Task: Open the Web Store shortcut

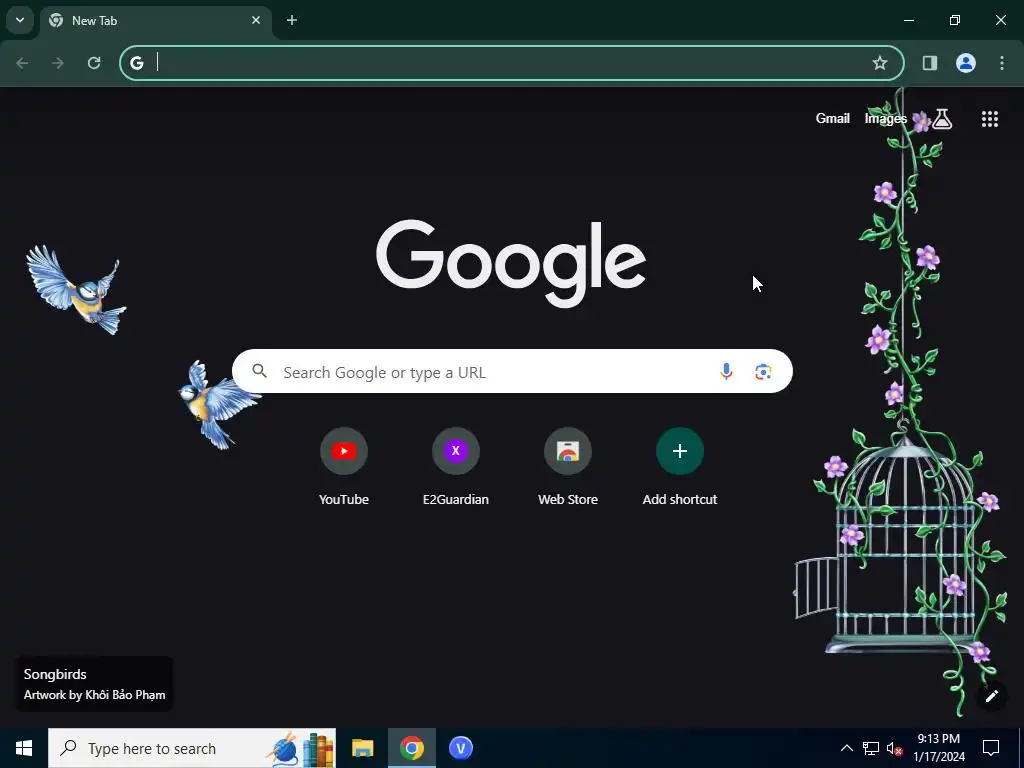Action: pyautogui.click(x=568, y=468)
